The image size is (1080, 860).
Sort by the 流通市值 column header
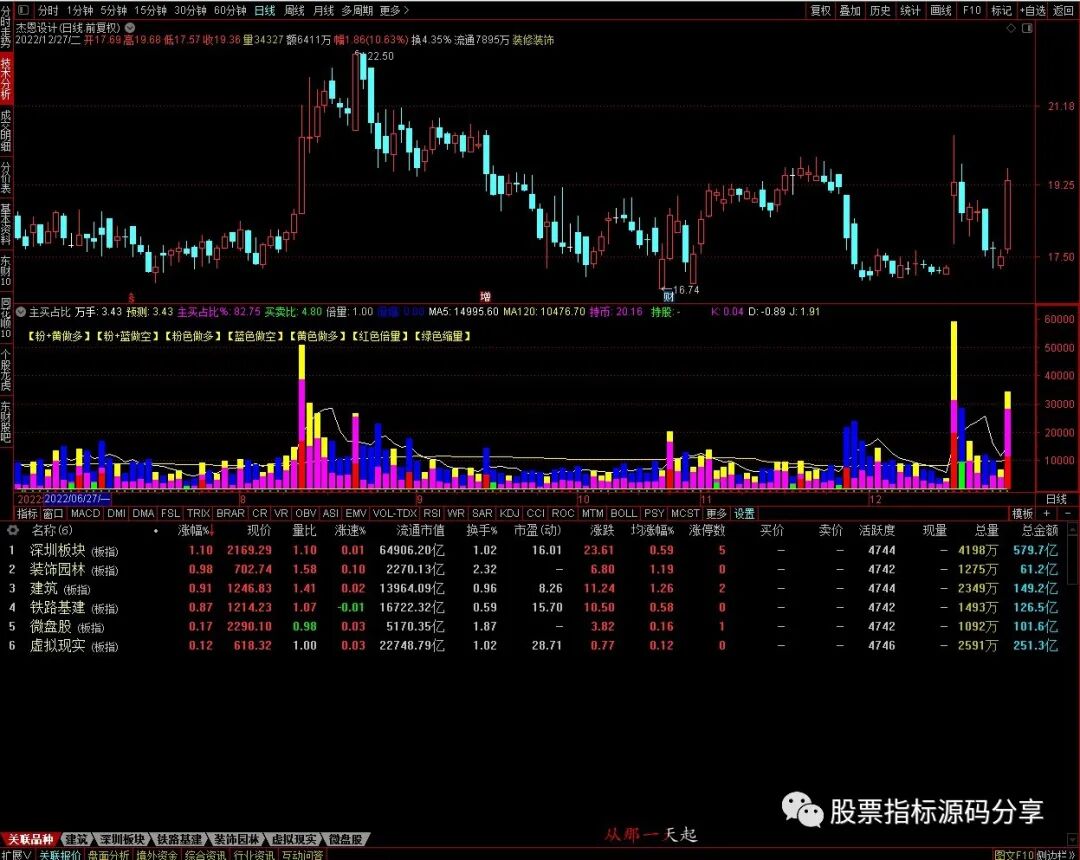click(x=420, y=530)
